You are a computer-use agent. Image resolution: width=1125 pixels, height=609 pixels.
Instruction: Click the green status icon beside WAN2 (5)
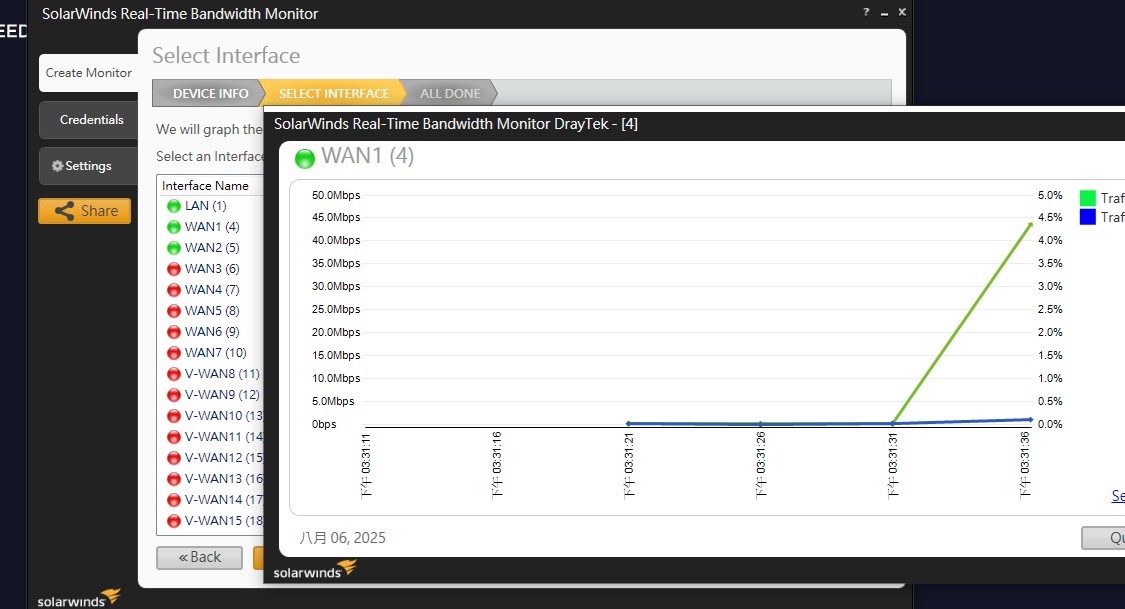tap(174, 248)
